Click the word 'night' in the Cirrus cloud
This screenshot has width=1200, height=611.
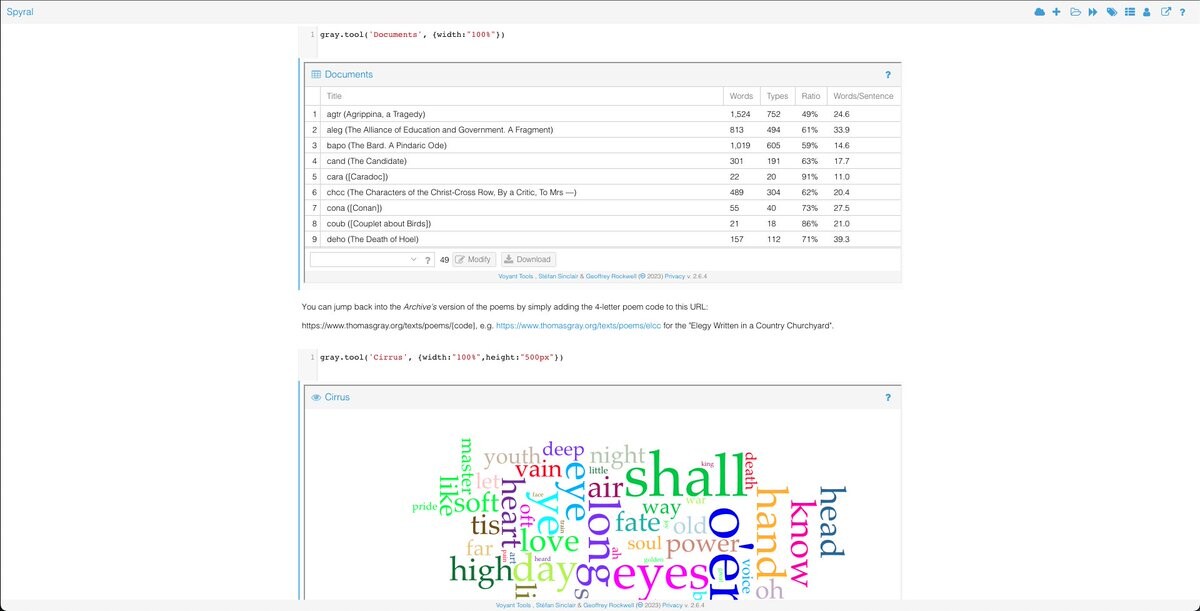click(x=617, y=458)
